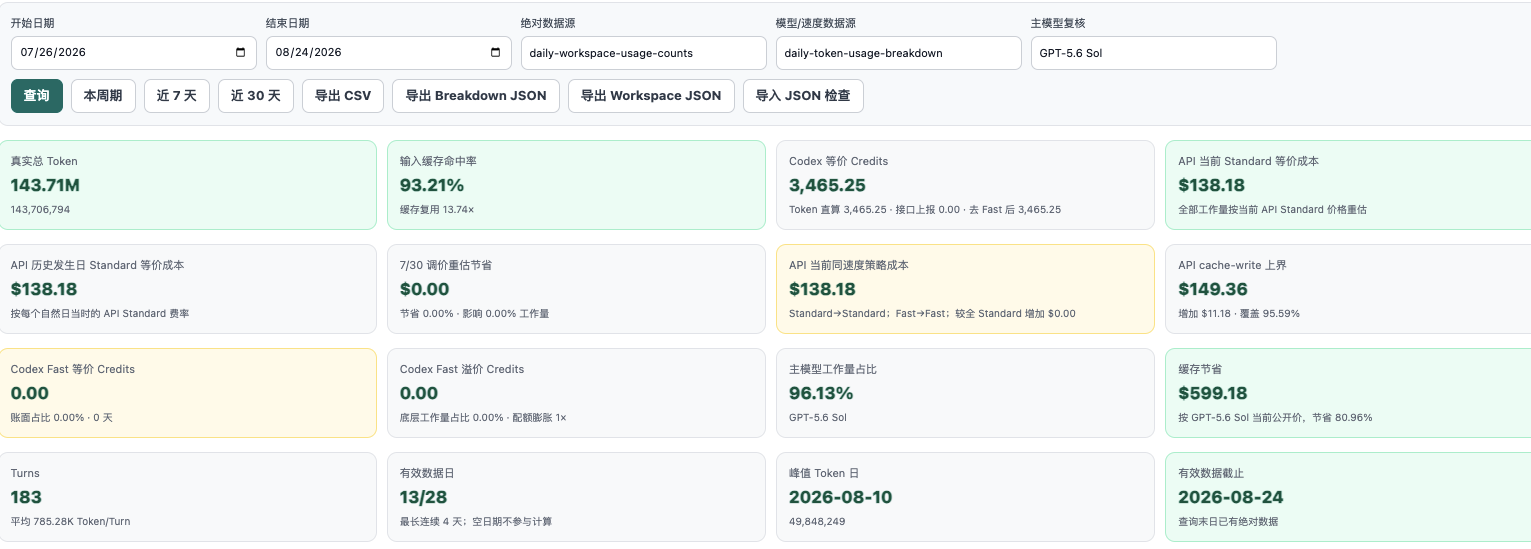
Task: Focus the 开始日期 date field
Action: coord(134,53)
